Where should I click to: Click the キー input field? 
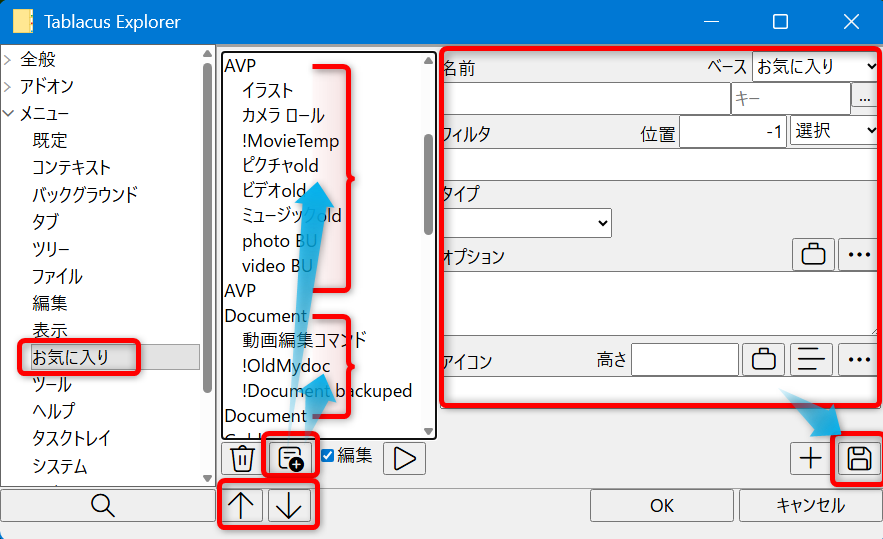(x=791, y=99)
